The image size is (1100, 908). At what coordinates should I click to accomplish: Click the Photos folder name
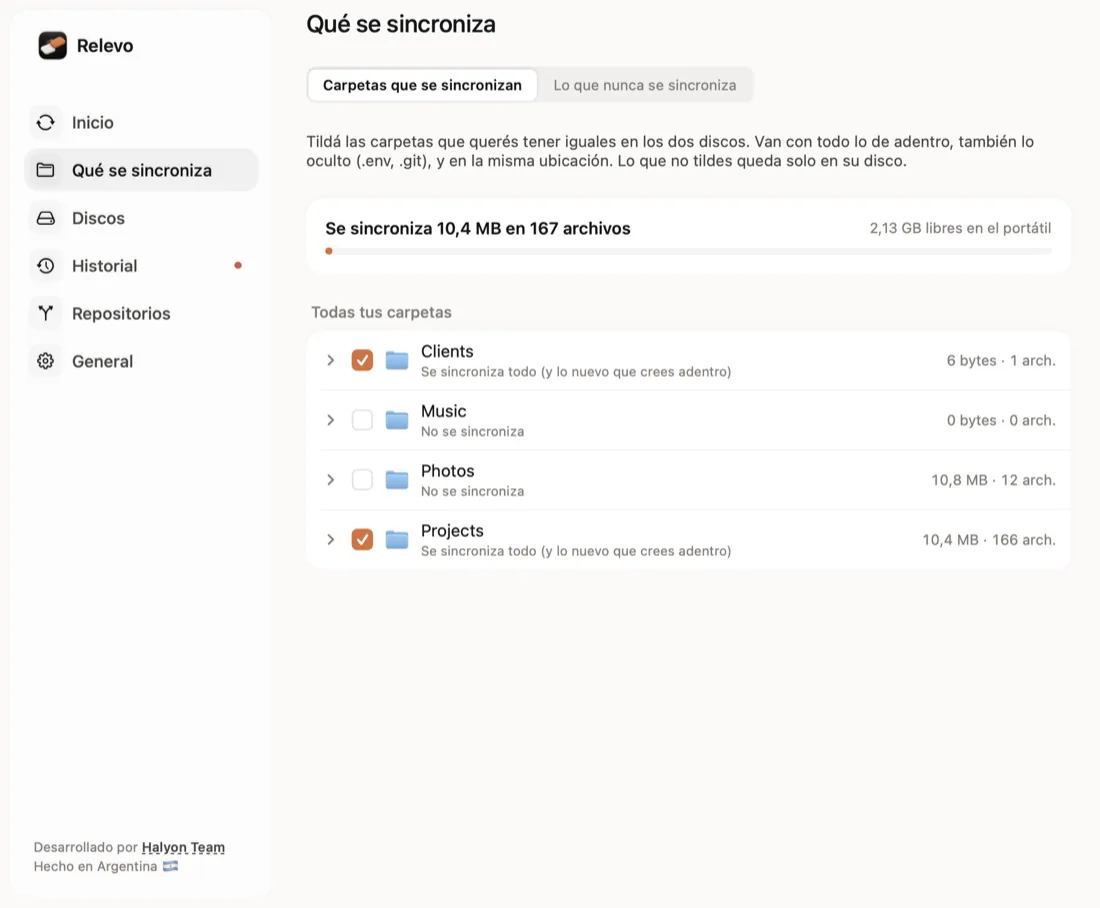(x=448, y=471)
